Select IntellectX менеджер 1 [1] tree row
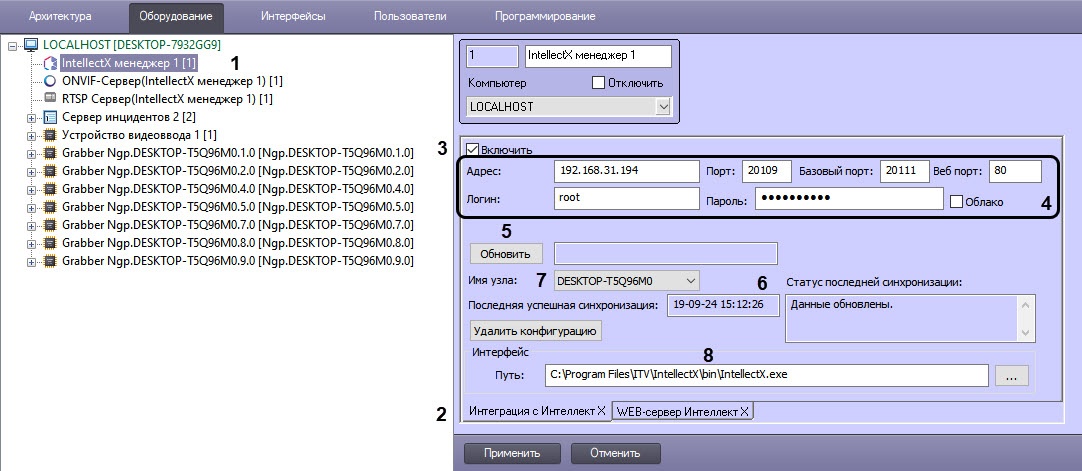The width and height of the screenshot is (1082, 471). pos(129,63)
